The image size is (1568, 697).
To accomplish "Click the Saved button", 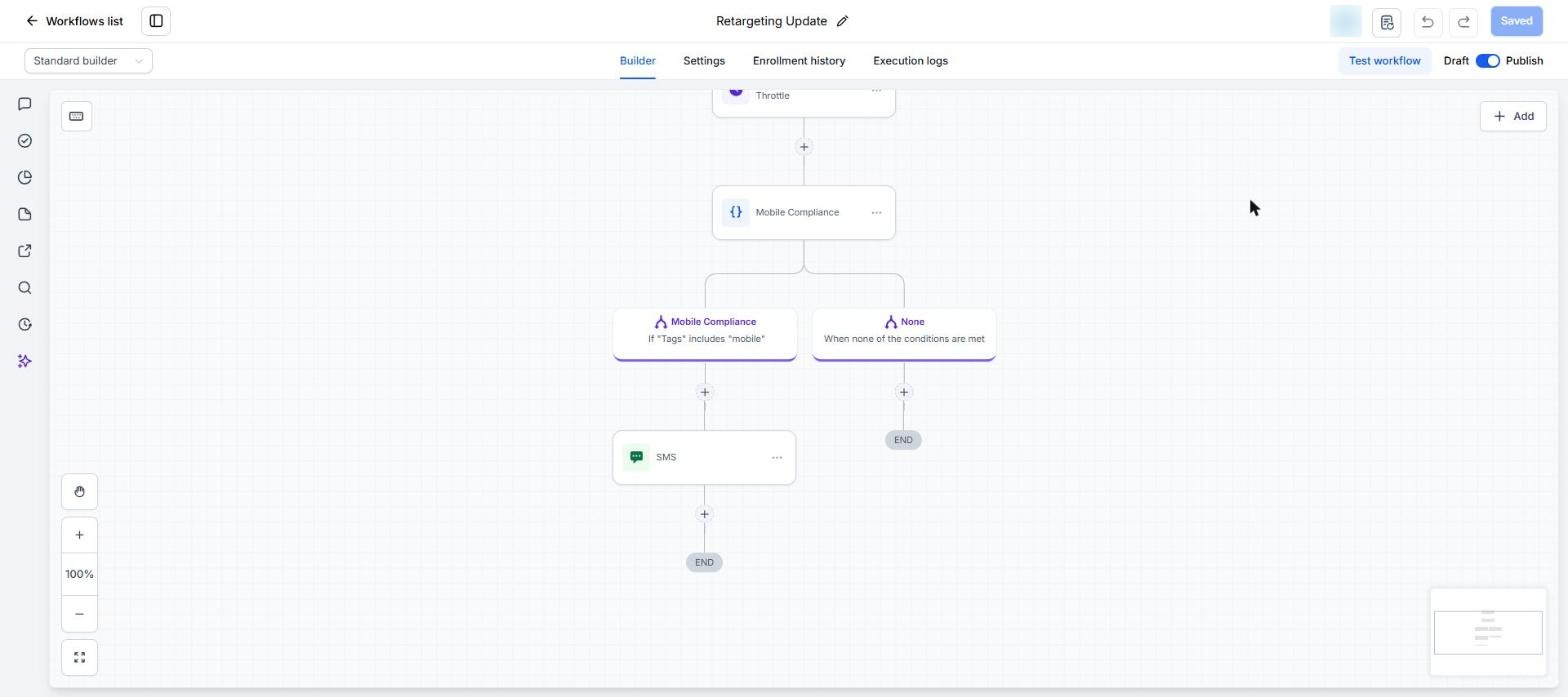I will (x=1516, y=21).
